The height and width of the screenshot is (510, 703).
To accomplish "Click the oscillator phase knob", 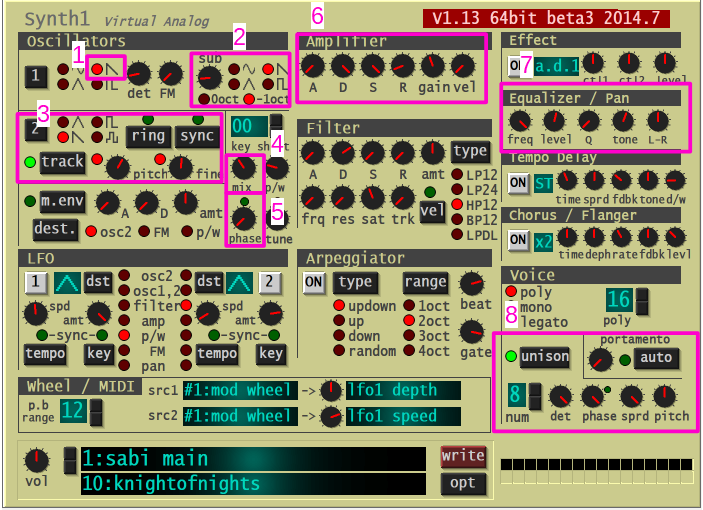I will (x=244, y=219).
